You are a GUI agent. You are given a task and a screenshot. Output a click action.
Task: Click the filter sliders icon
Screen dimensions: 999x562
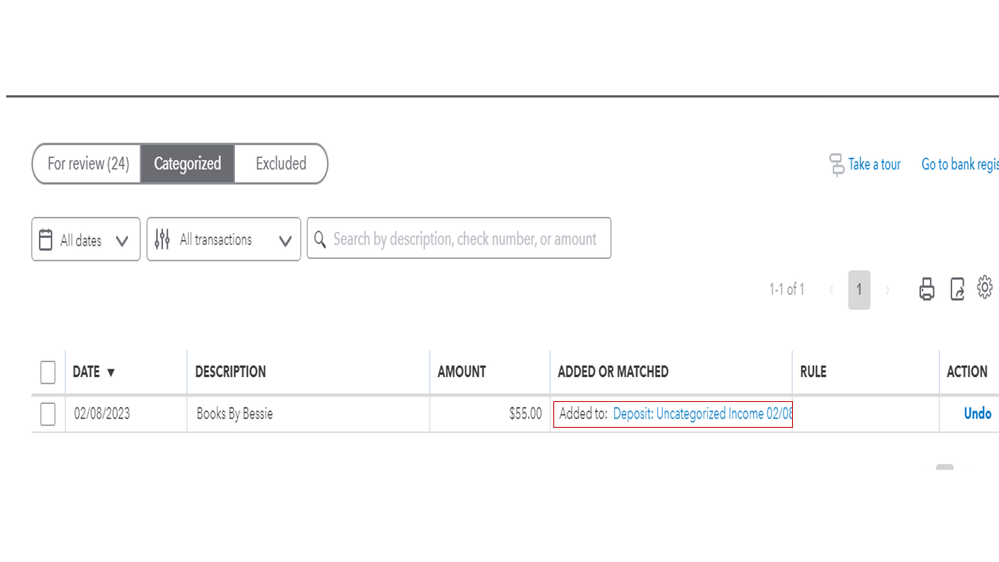[163, 240]
